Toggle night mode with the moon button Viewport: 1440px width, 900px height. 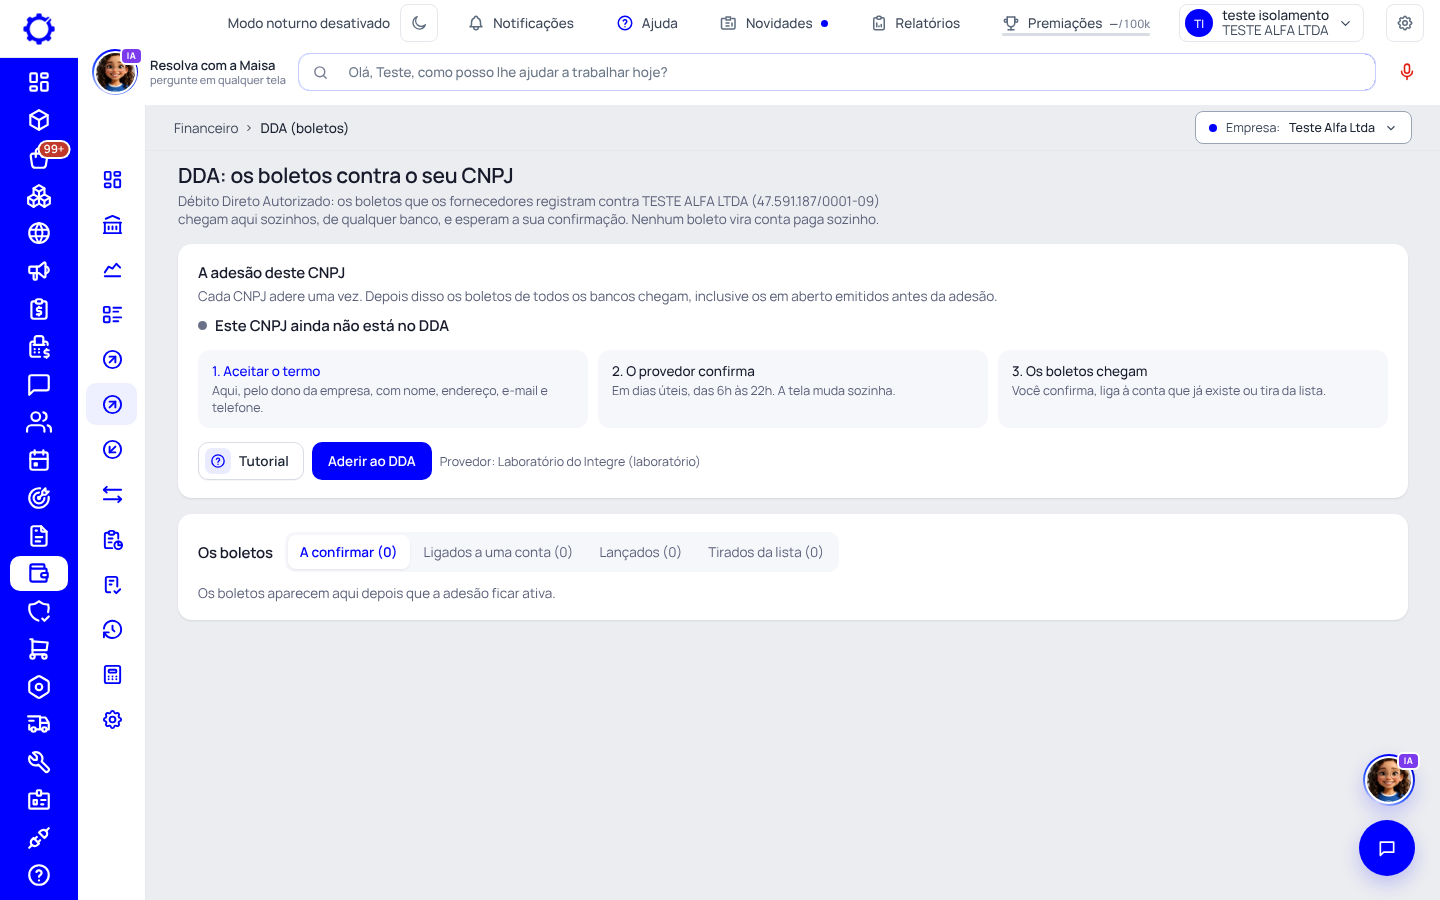click(419, 23)
